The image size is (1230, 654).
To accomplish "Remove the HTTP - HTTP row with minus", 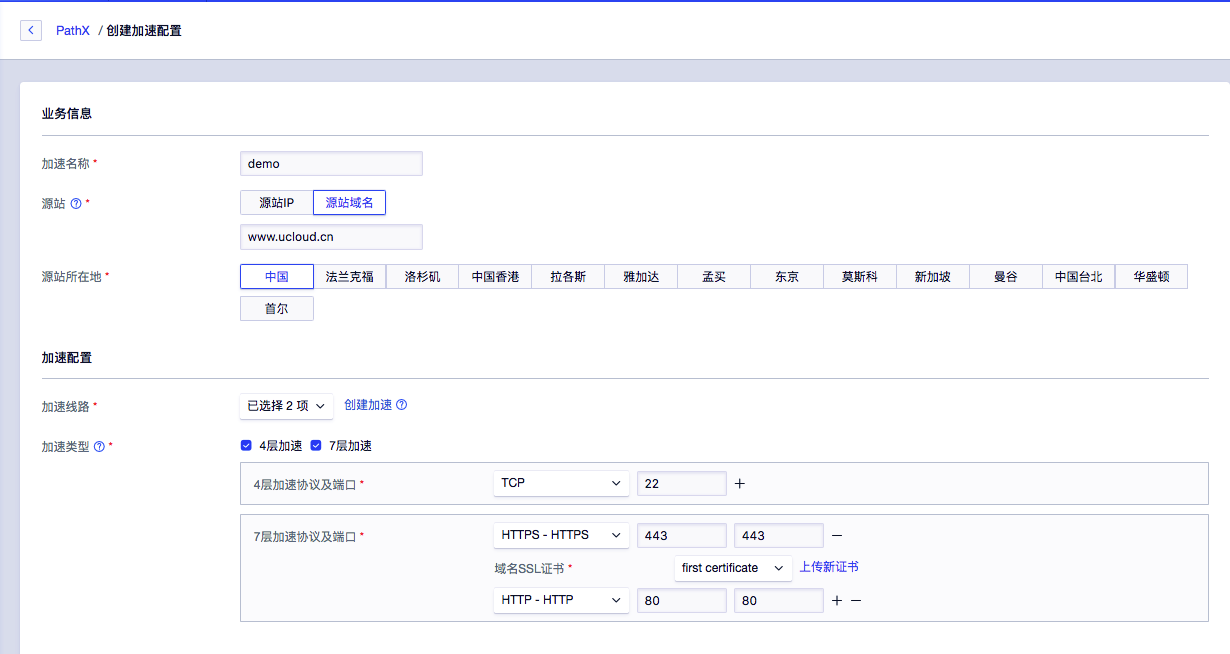I will (x=856, y=600).
